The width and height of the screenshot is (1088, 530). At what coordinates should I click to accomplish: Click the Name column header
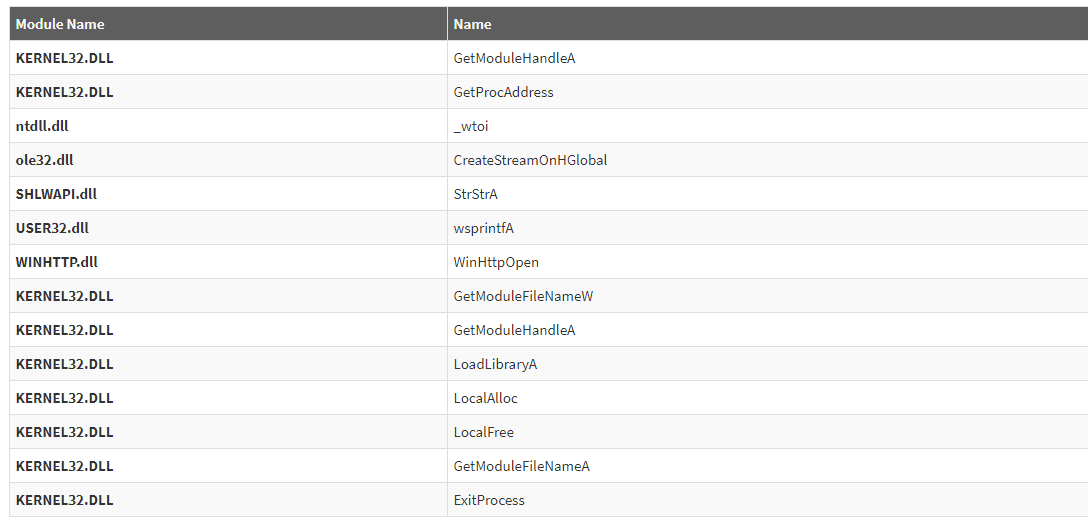[x=472, y=24]
